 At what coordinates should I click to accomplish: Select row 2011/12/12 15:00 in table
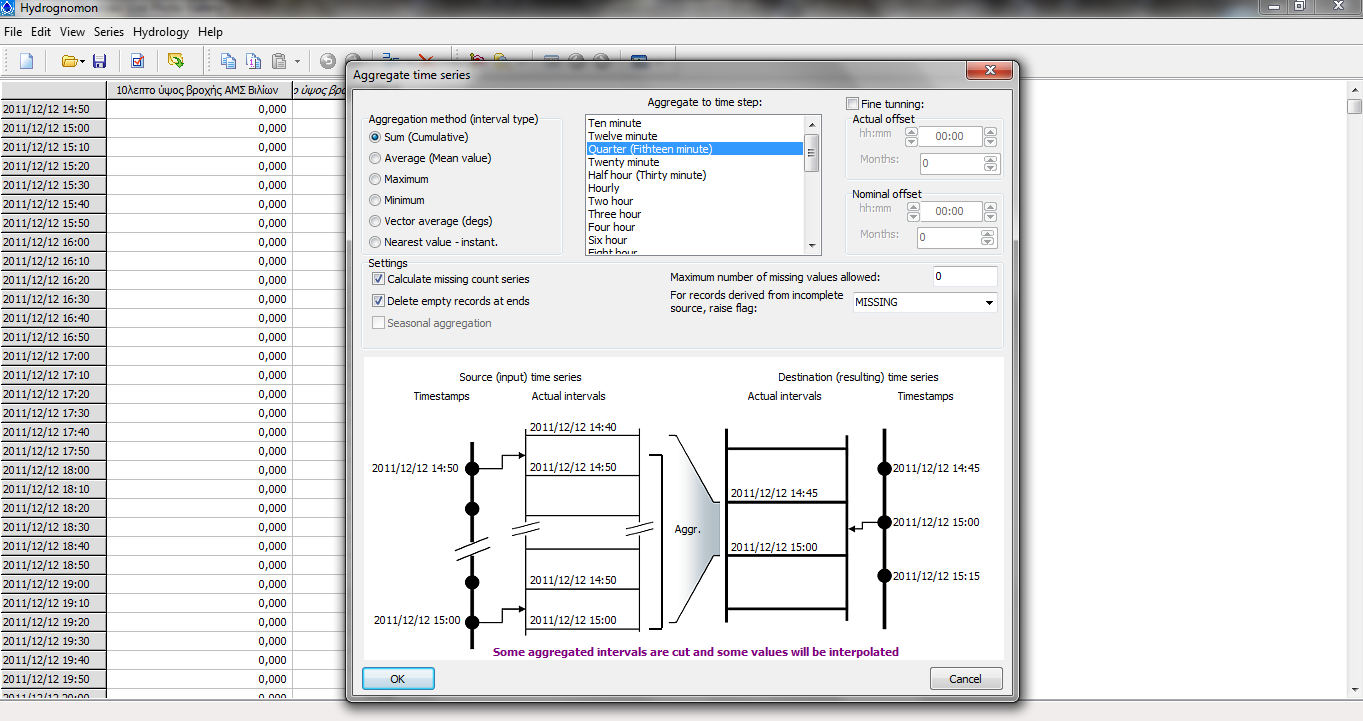pos(53,128)
